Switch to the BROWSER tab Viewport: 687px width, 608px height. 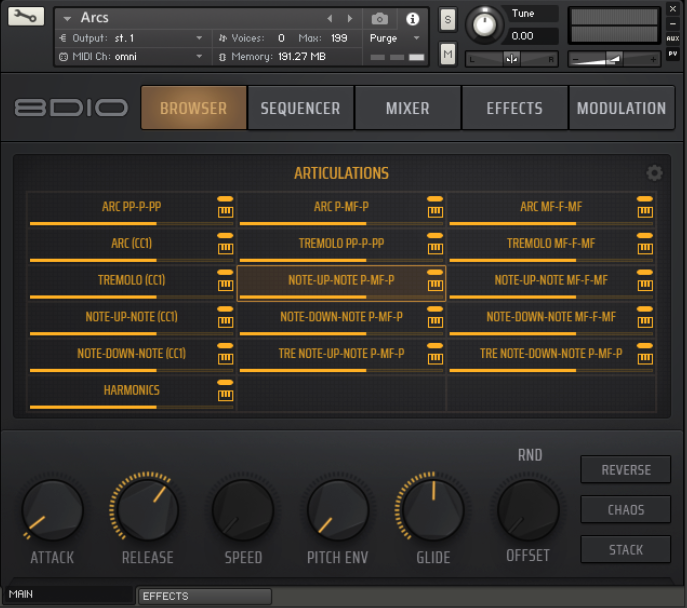194,108
